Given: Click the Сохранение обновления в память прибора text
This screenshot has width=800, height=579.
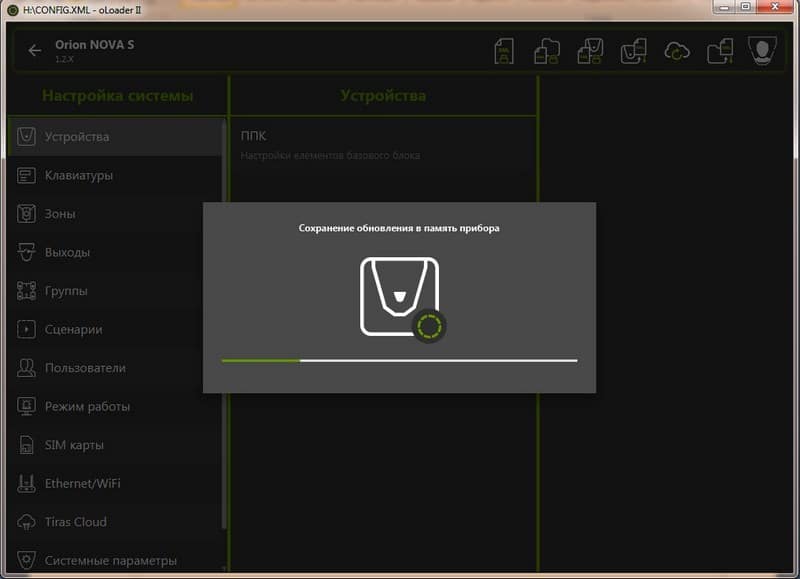Looking at the screenshot, I should tap(399, 228).
